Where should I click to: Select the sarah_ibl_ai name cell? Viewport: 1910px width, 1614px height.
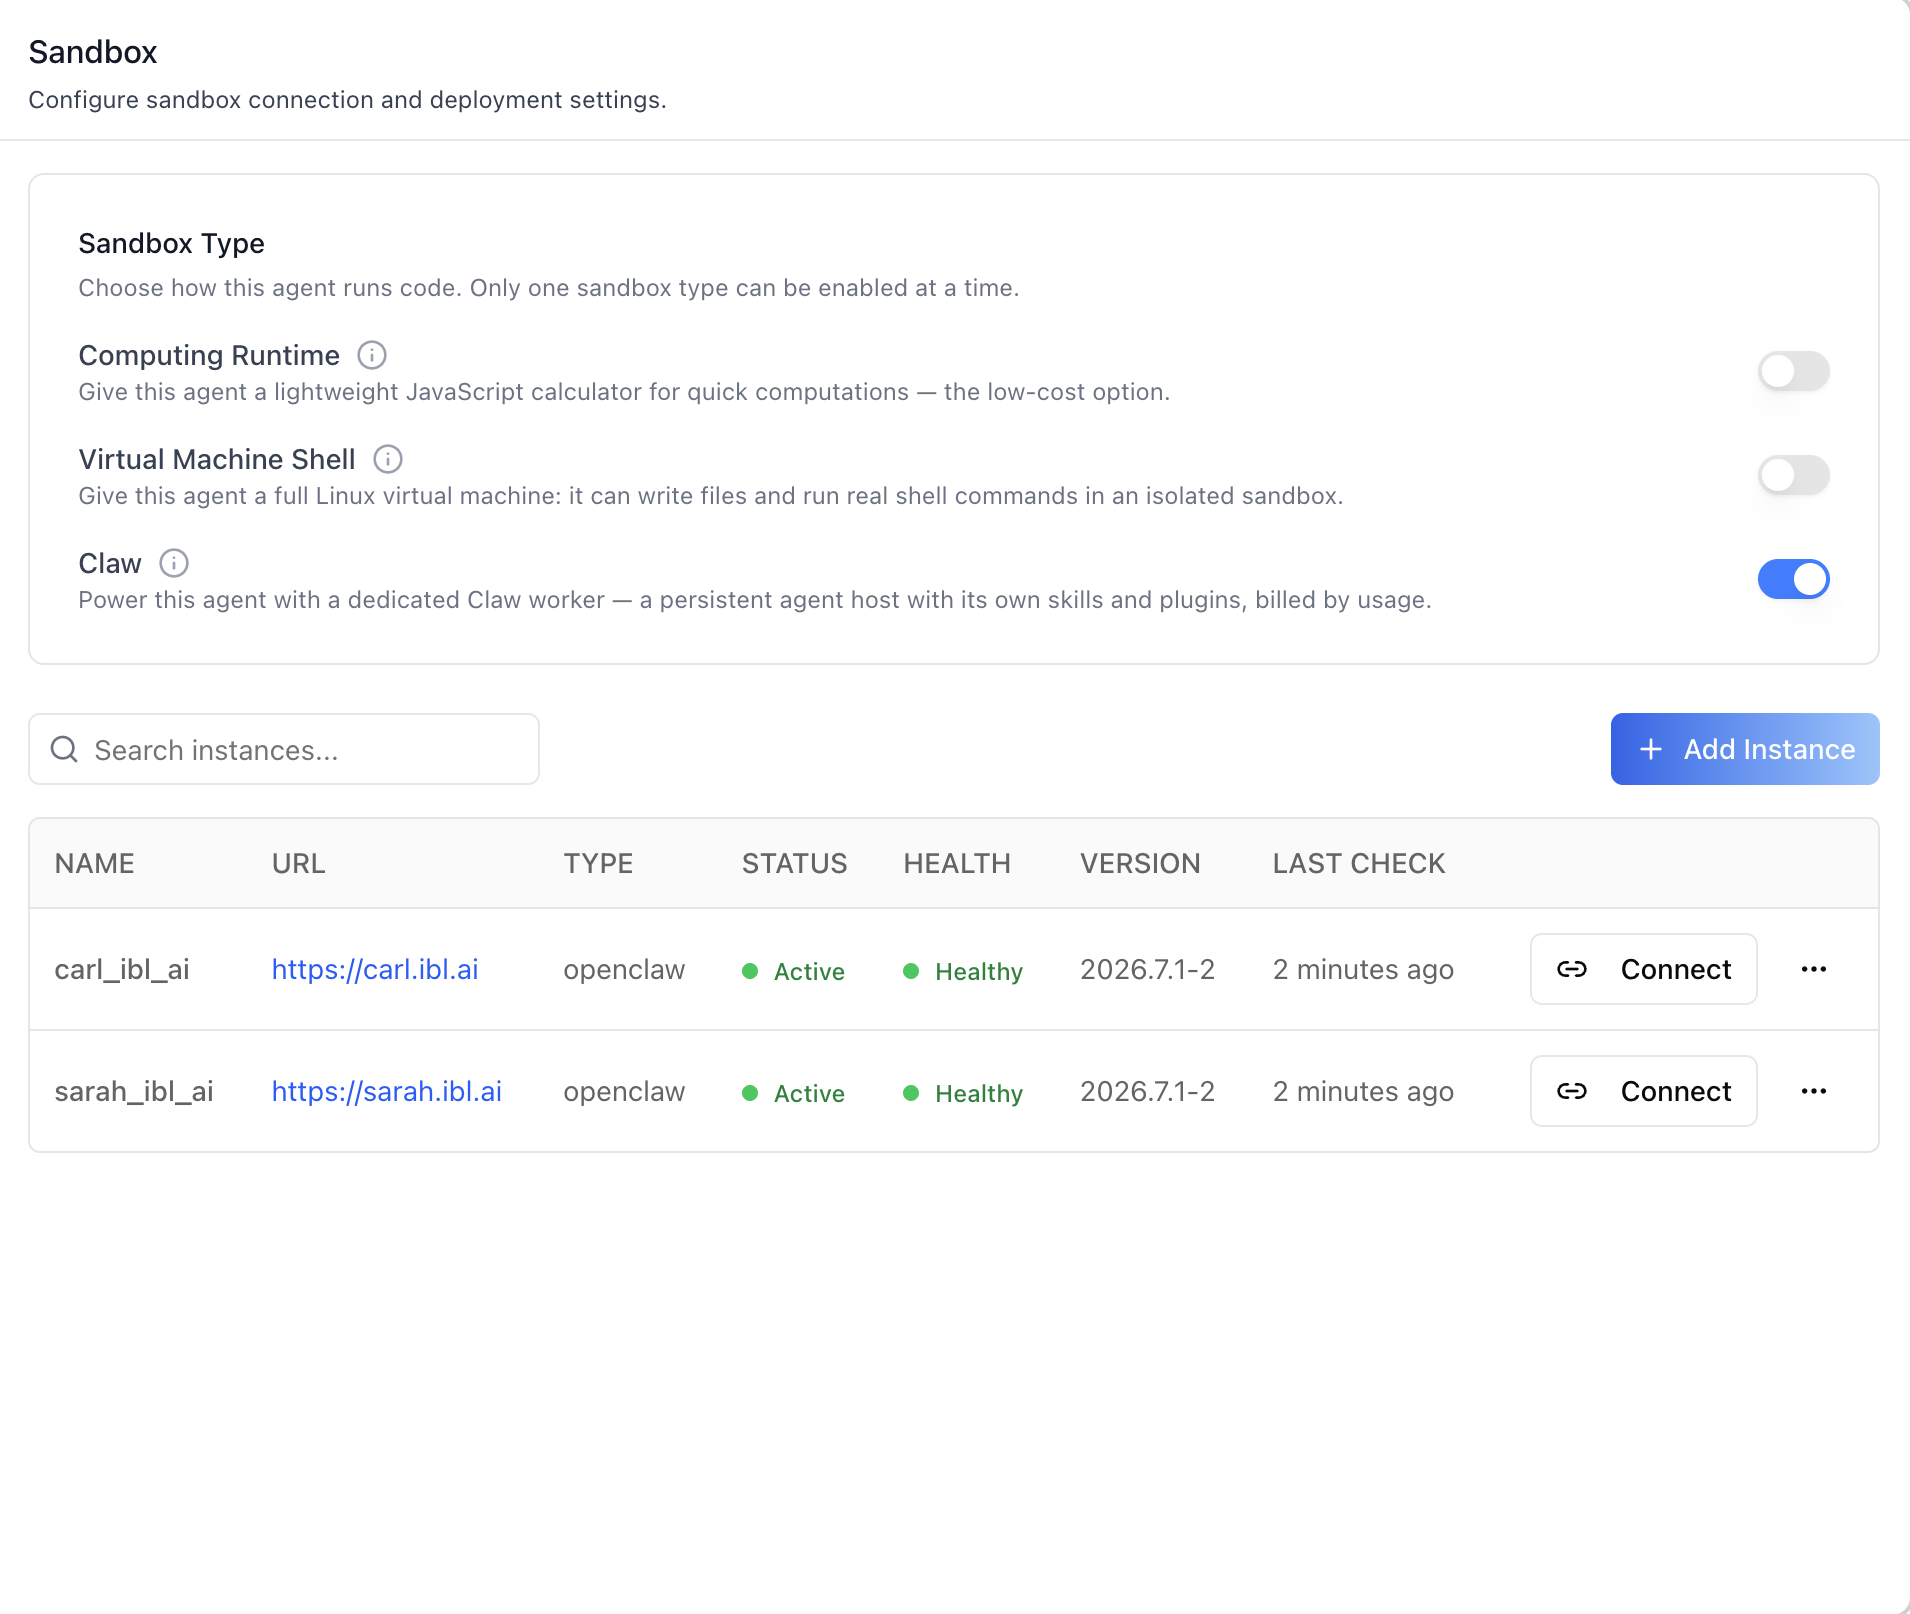[134, 1091]
